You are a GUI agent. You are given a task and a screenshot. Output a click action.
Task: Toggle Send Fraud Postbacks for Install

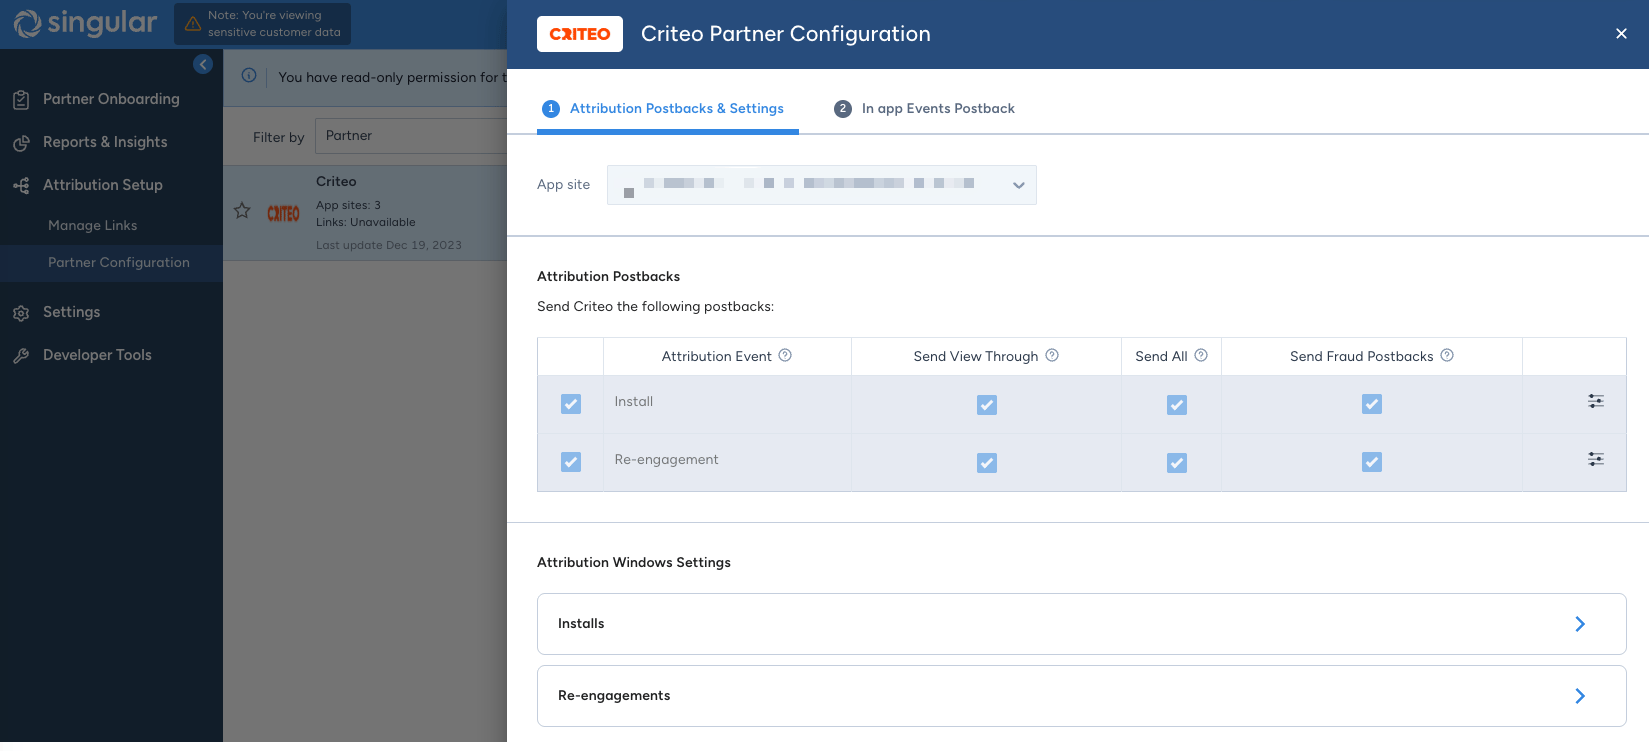[1372, 404]
